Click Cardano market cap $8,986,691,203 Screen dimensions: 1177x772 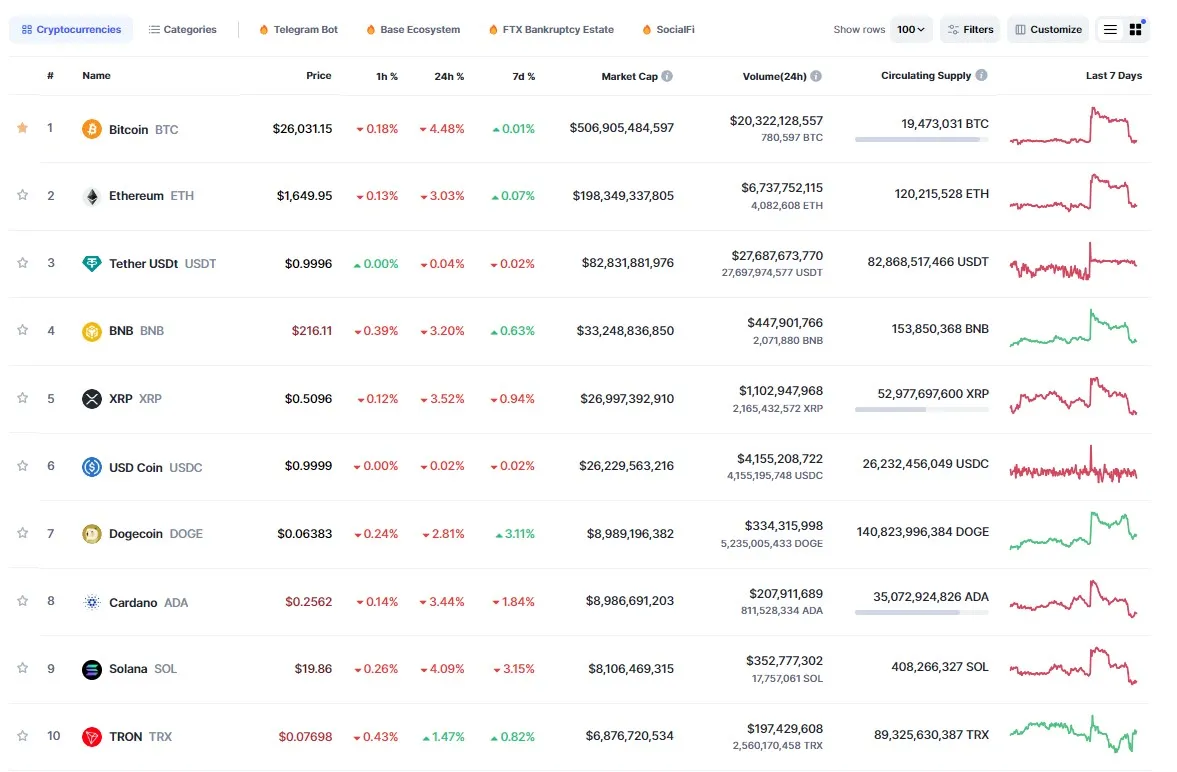pyautogui.click(x=630, y=601)
